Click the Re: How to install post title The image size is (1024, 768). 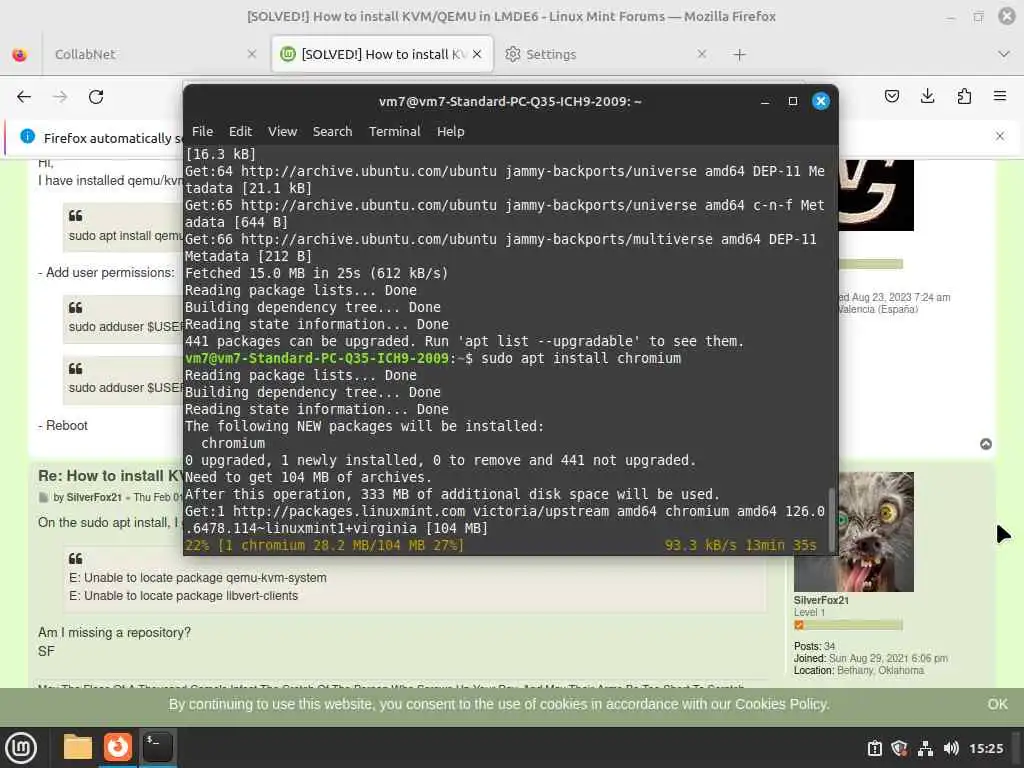click(110, 476)
